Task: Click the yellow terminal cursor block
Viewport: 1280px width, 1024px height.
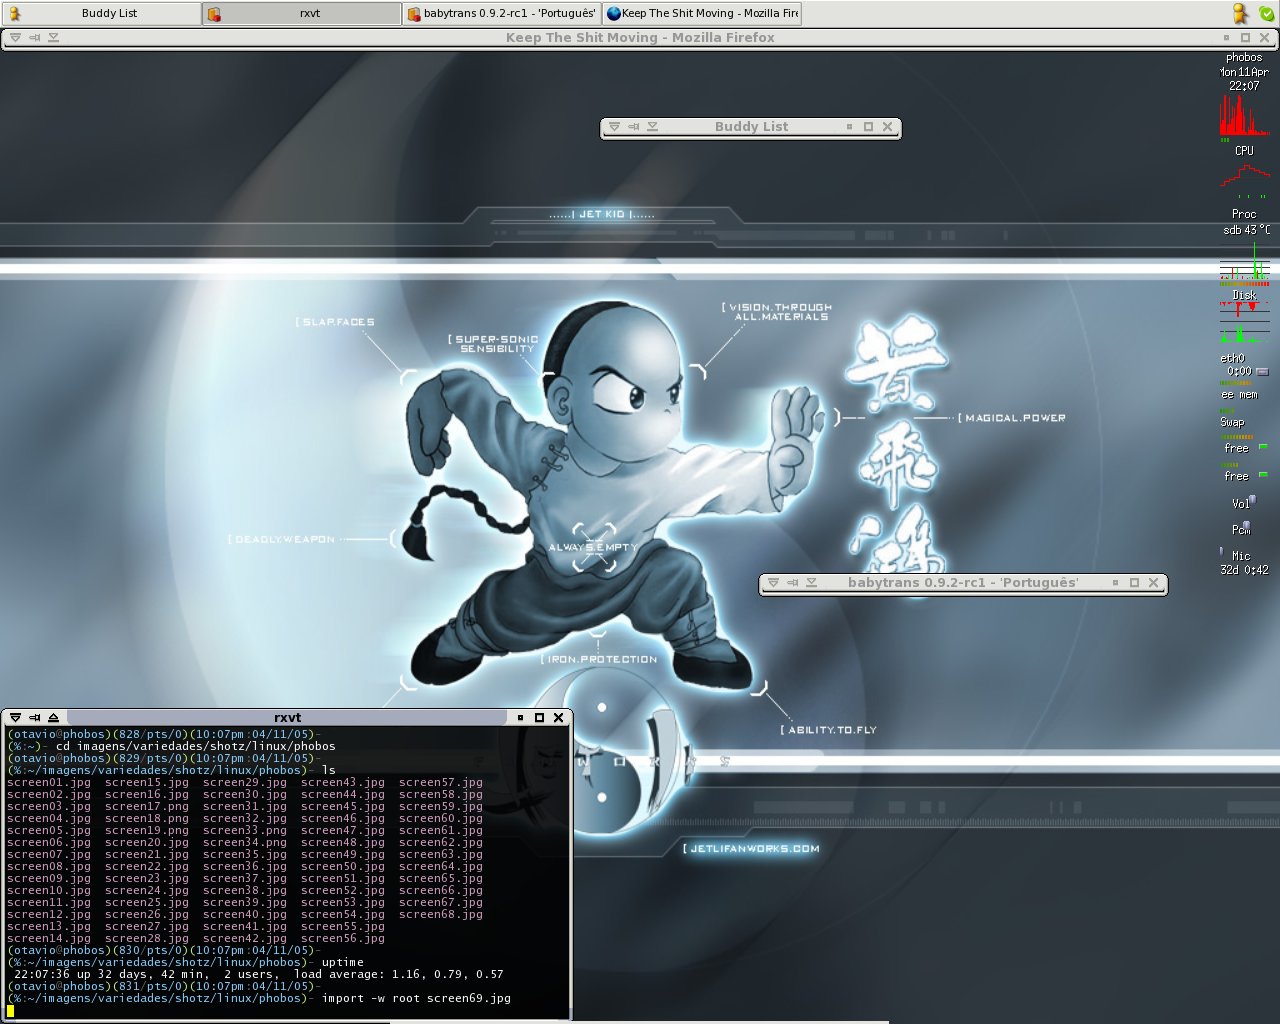Action: [11, 1011]
